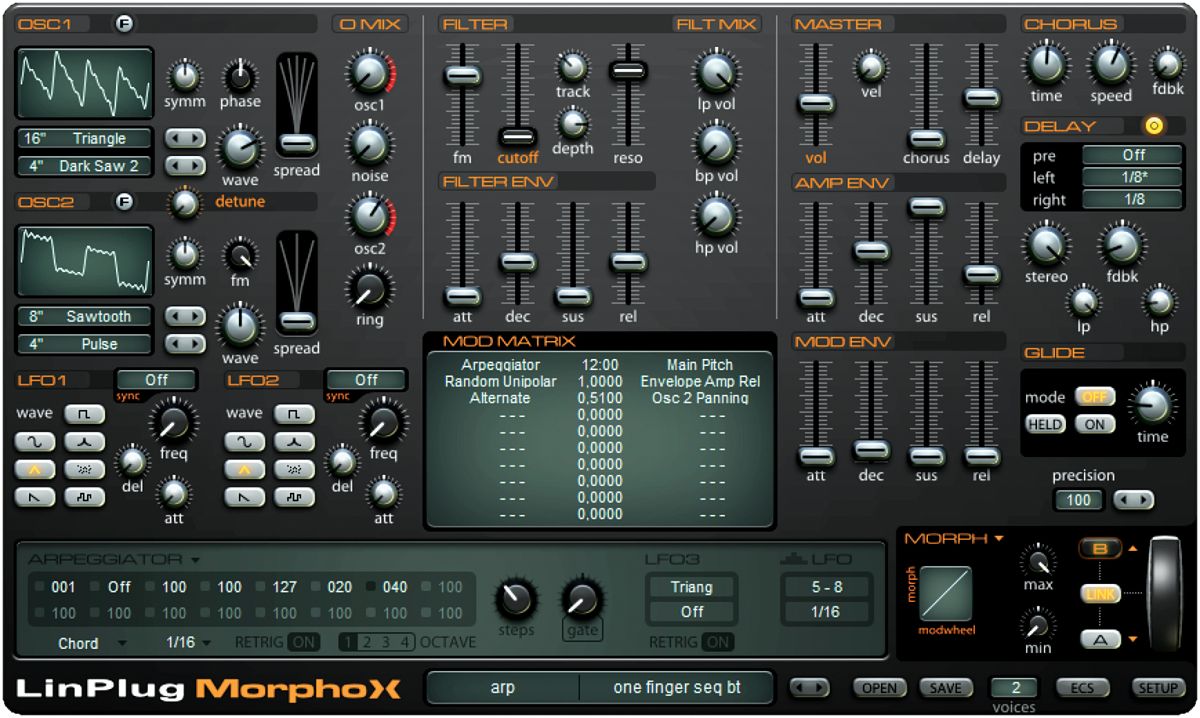Click 'Envelope Amp Rel' in mod matrix

click(x=700, y=381)
